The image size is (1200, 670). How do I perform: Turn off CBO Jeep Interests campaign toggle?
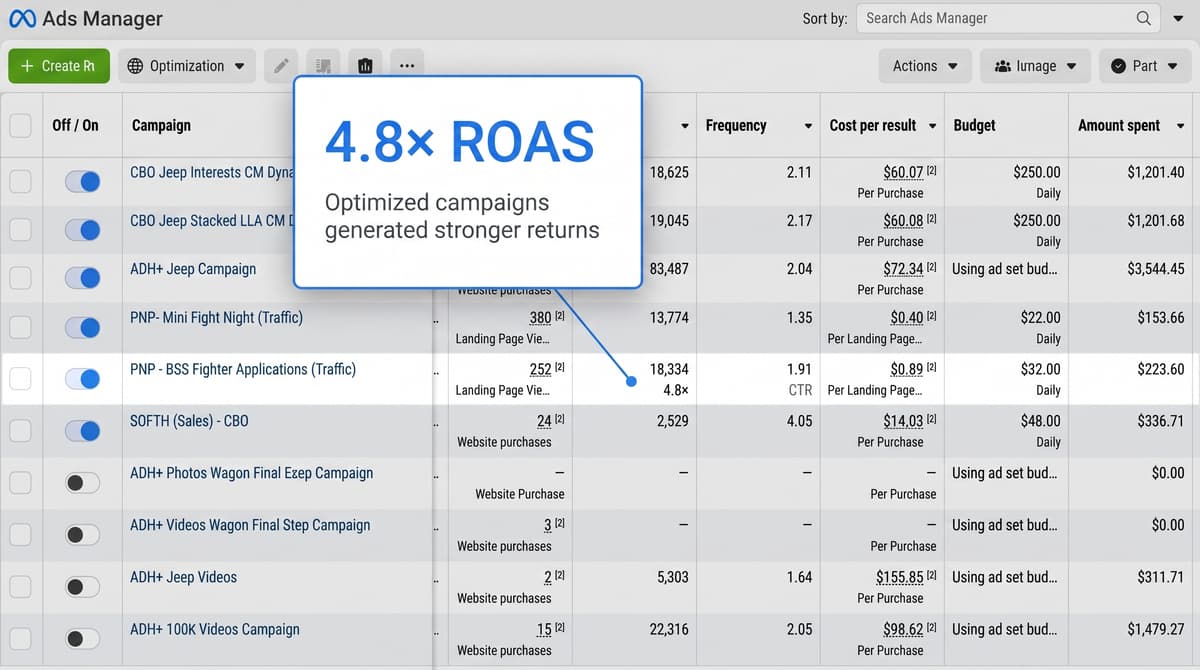[82, 182]
